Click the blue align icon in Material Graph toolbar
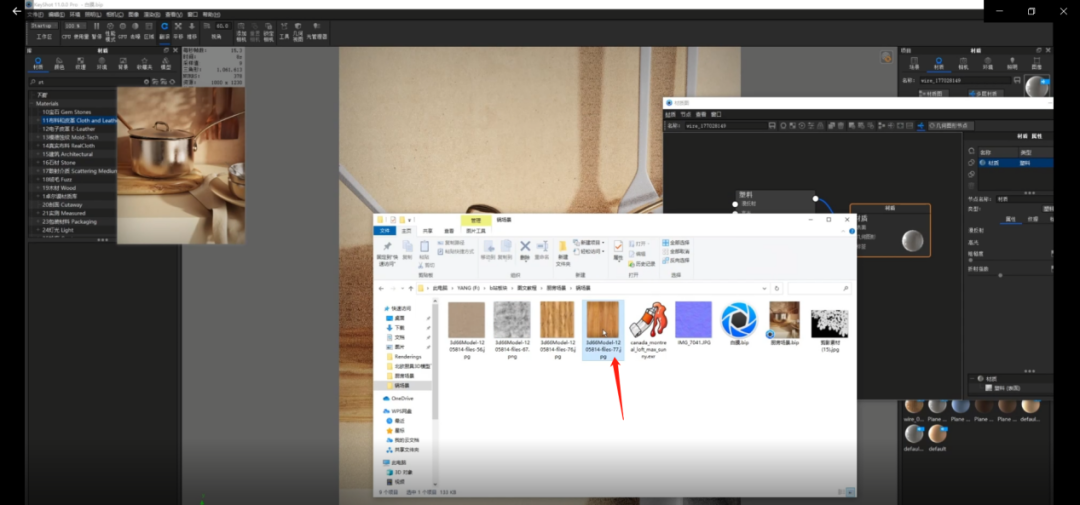The height and width of the screenshot is (505, 1080). 921,126
